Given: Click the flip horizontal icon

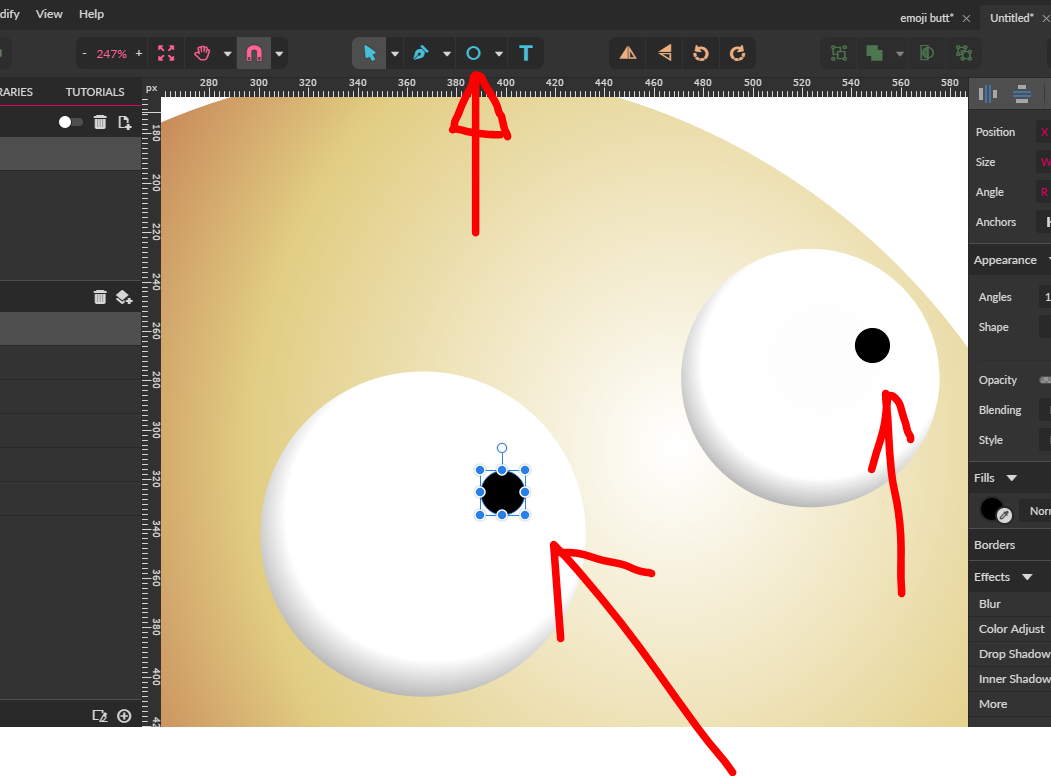Looking at the screenshot, I should [627, 53].
